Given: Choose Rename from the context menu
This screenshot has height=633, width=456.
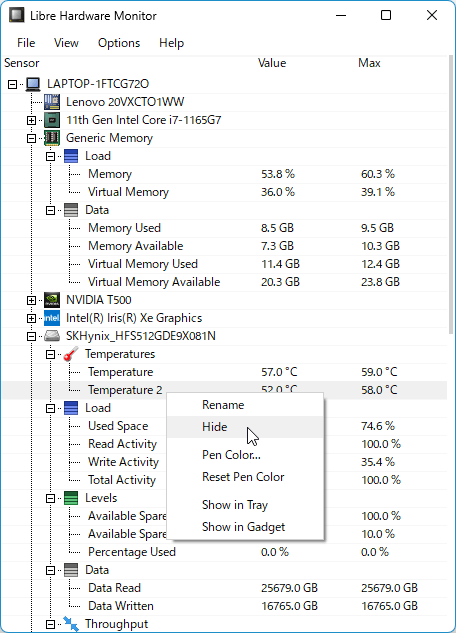Looking at the screenshot, I should click(245, 405).
